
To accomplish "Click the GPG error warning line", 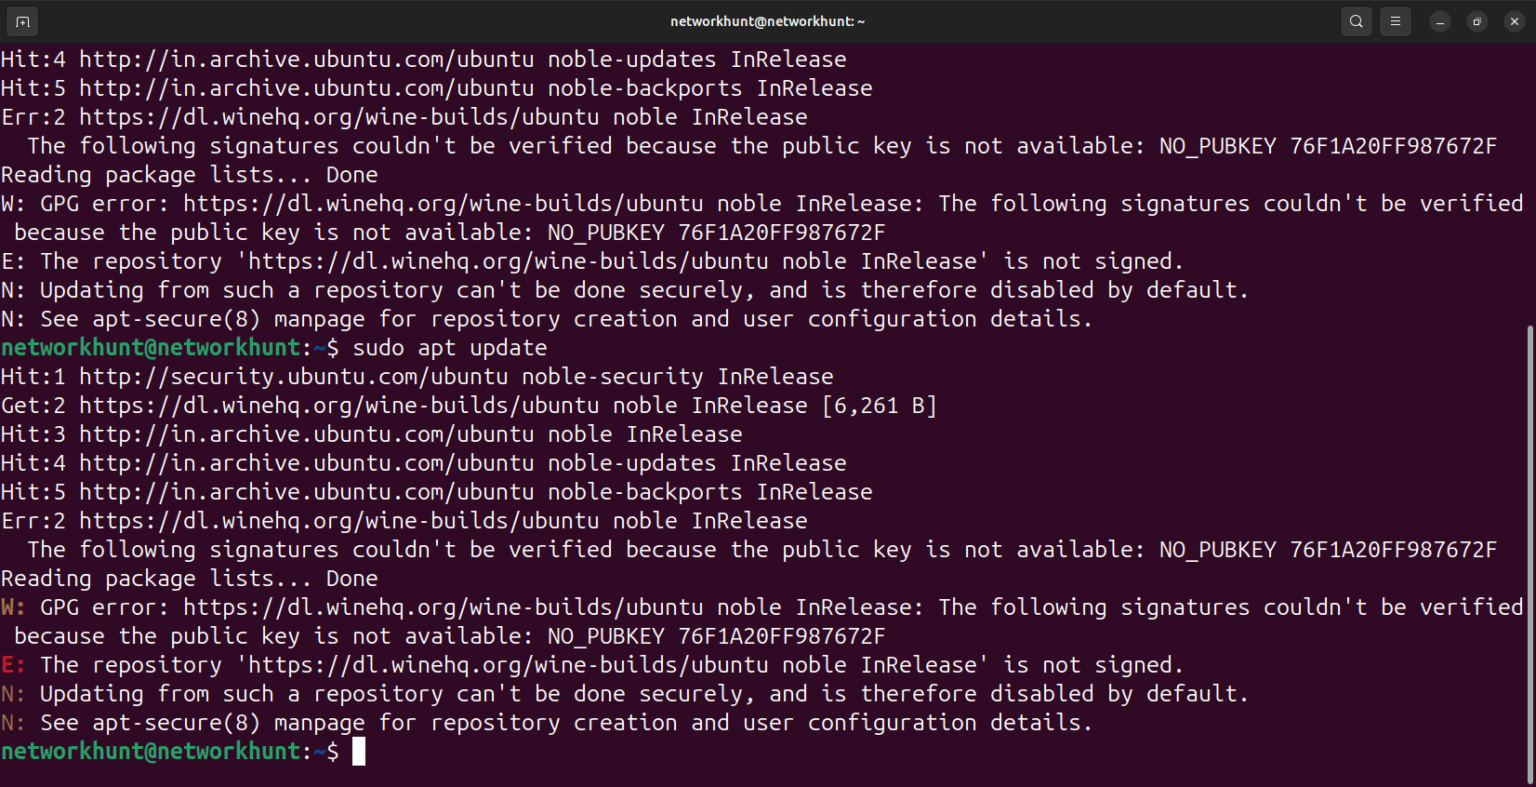I will tap(400, 607).
